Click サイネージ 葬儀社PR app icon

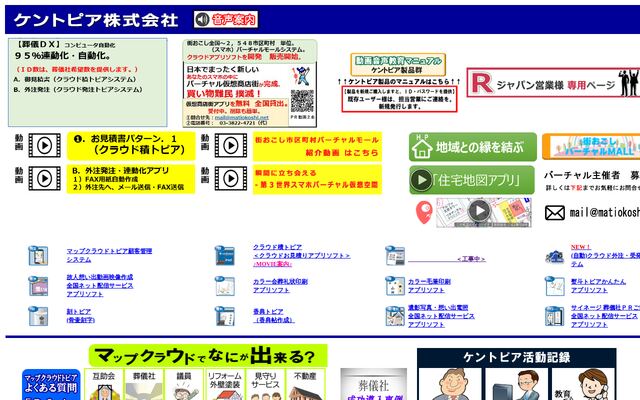click(x=555, y=316)
